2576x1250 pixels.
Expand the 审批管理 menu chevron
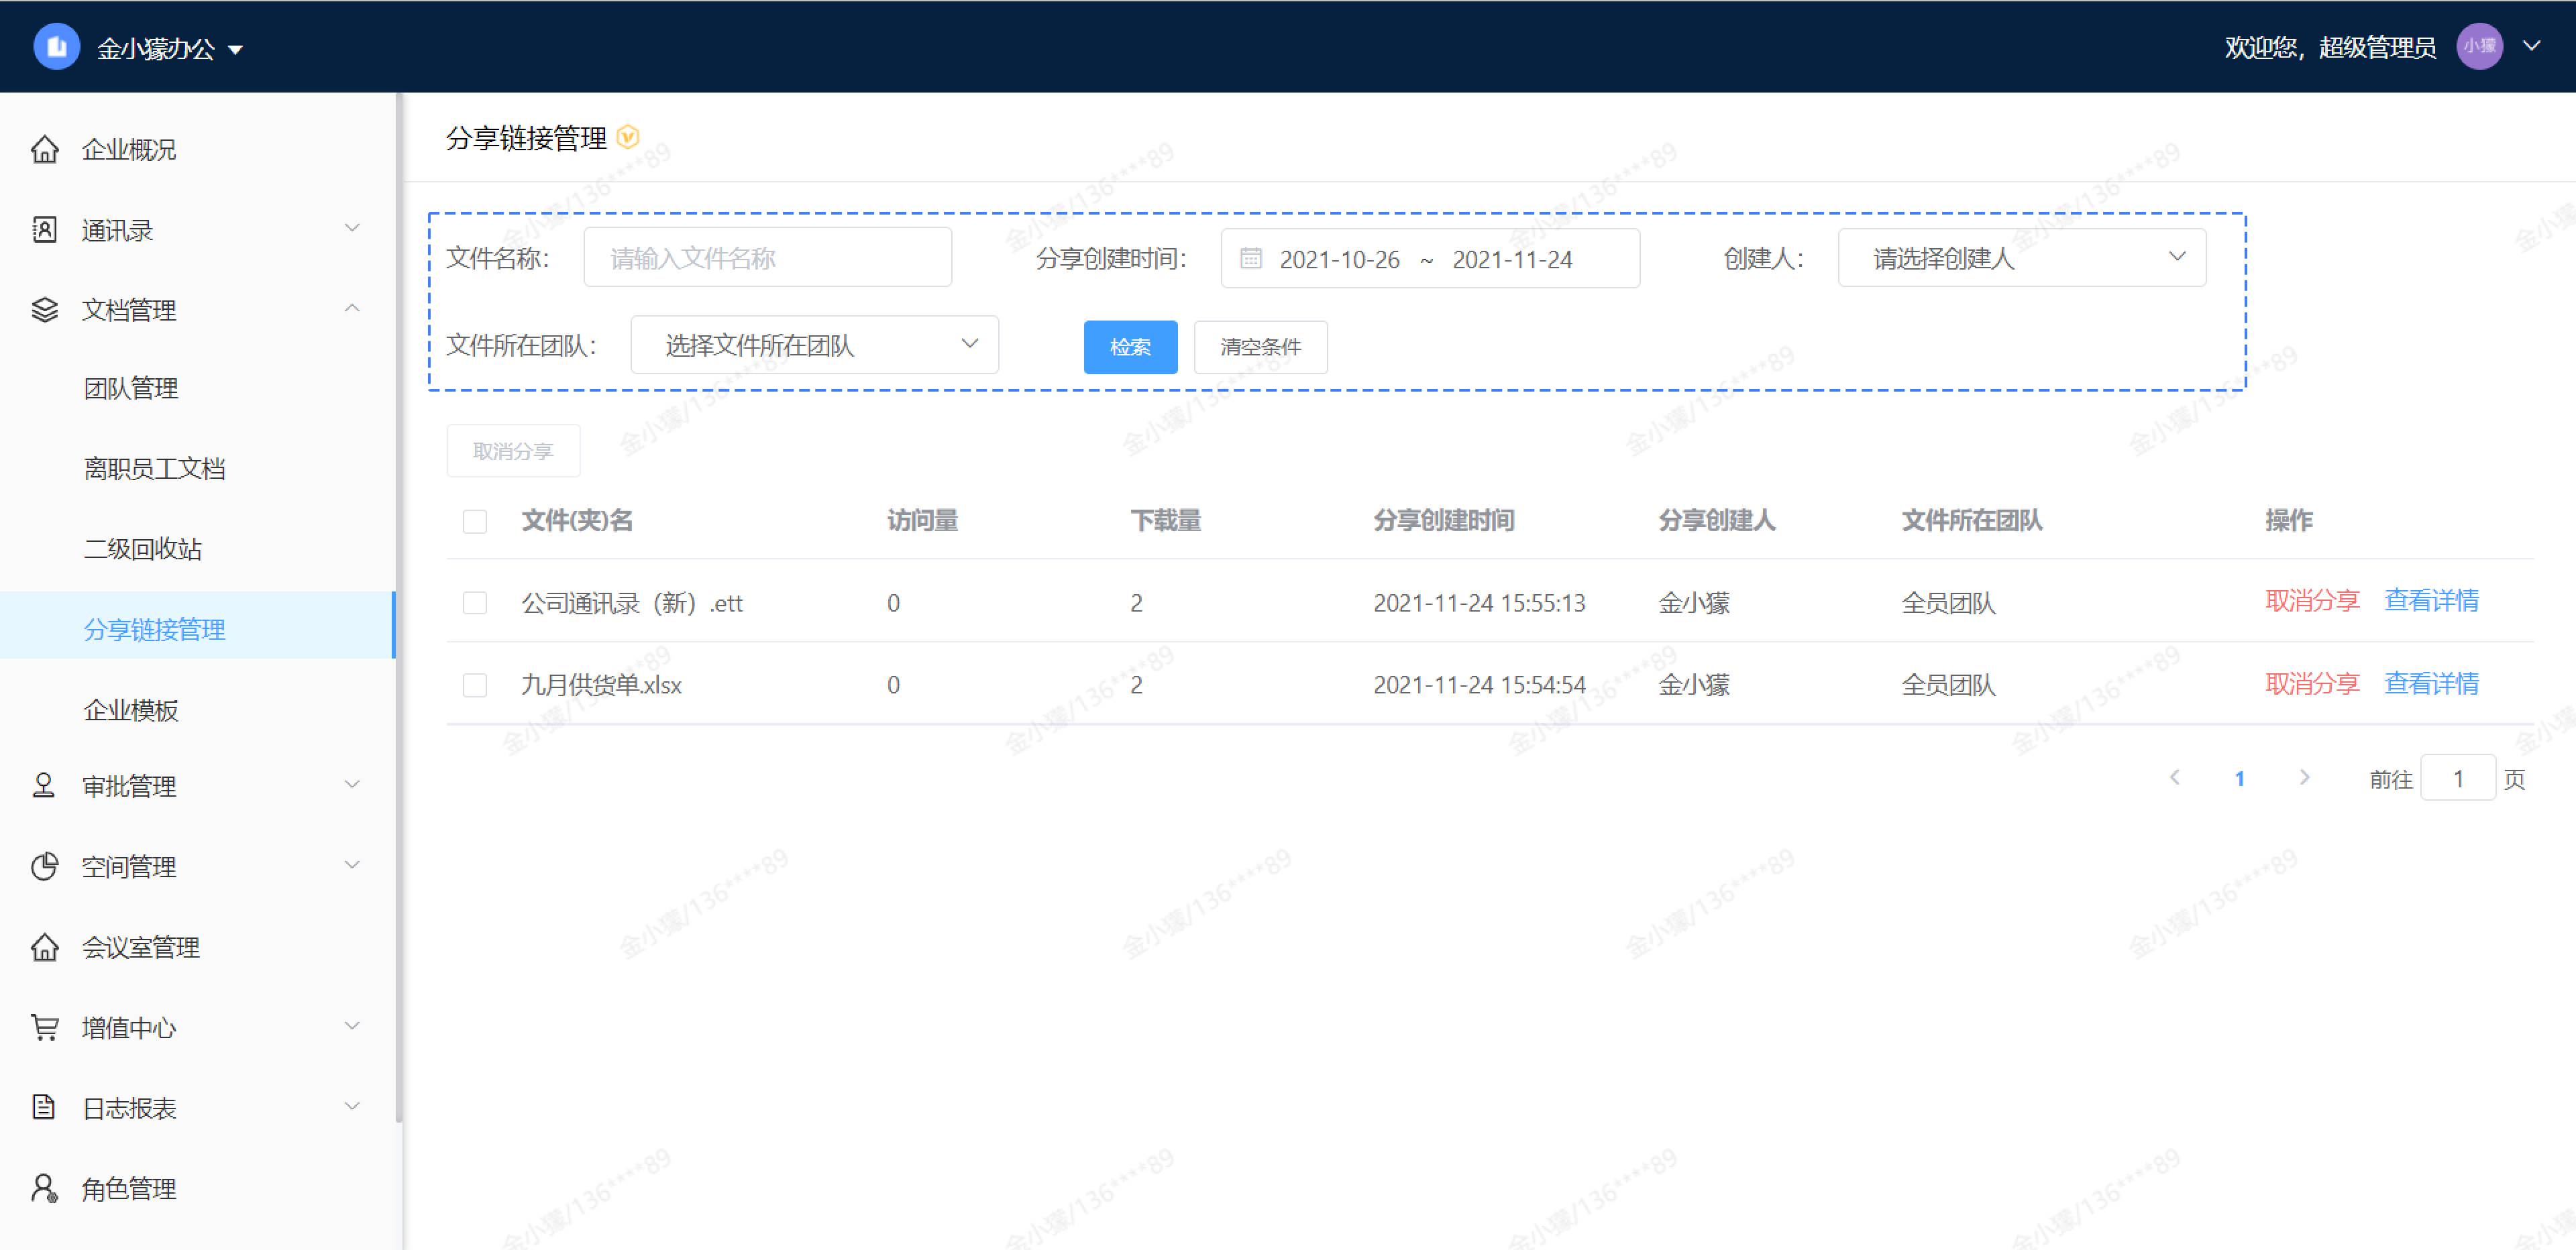[x=352, y=784]
